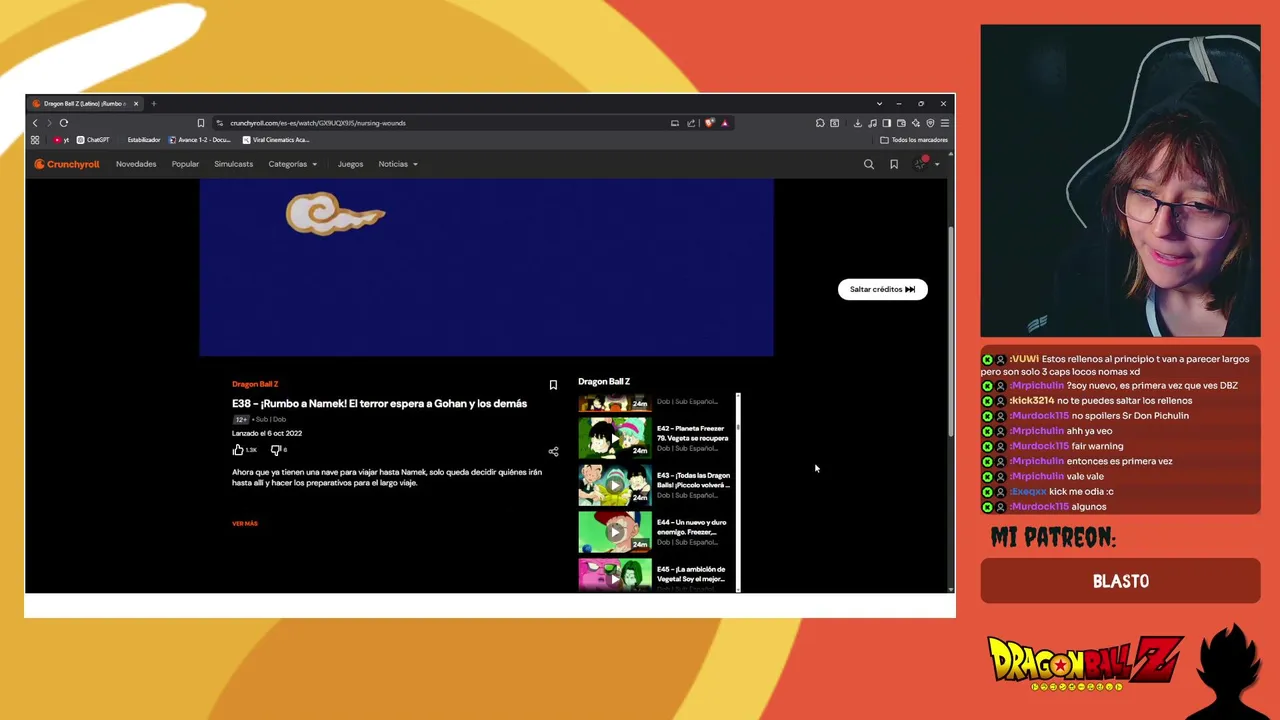The height and width of the screenshot is (720, 1280).
Task: Share the episode using the share icon
Action: tap(553, 451)
